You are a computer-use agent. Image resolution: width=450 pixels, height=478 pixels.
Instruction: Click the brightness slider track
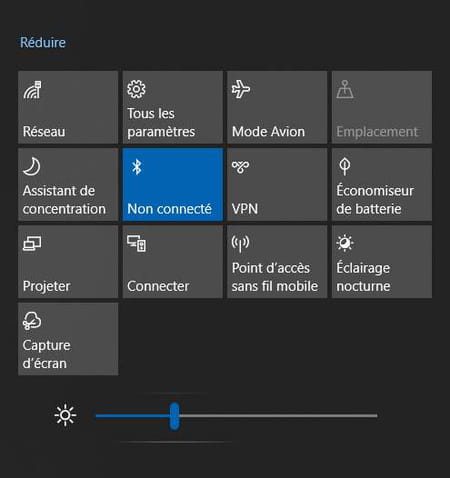(236, 416)
